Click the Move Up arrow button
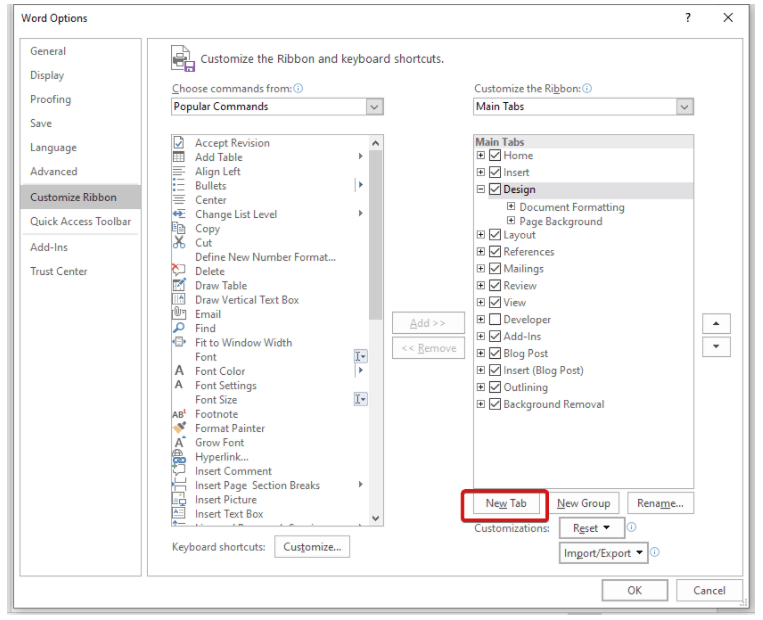The image size is (763, 620). coord(716,324)
